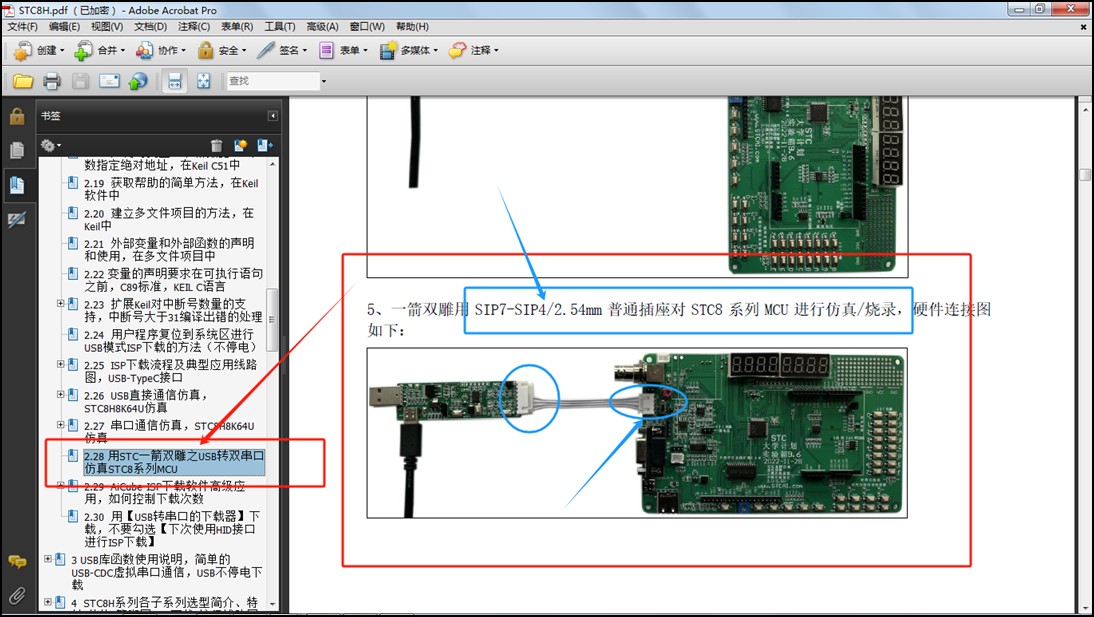Open the 创建 (Create) toolbar dropdown
The height and width of the screenshot is (617, 1094).
[x=39, y=50]
